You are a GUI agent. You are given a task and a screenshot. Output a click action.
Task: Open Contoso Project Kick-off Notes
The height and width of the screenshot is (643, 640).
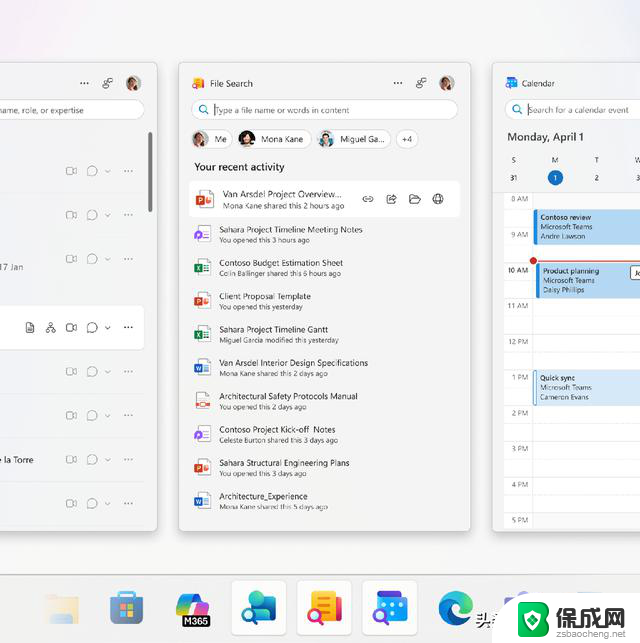(x=324, y=434)
